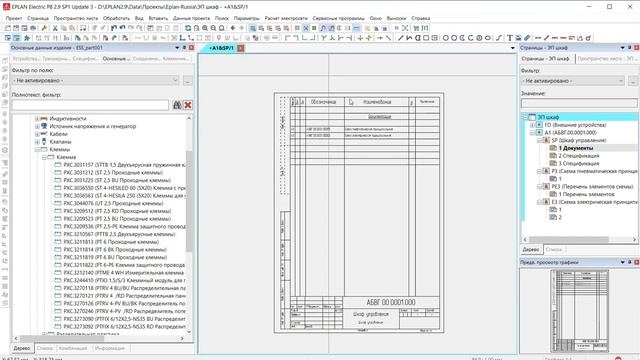Open the document tabs list dropdown arrow
The image size is (640, 360).
(513, 48)
